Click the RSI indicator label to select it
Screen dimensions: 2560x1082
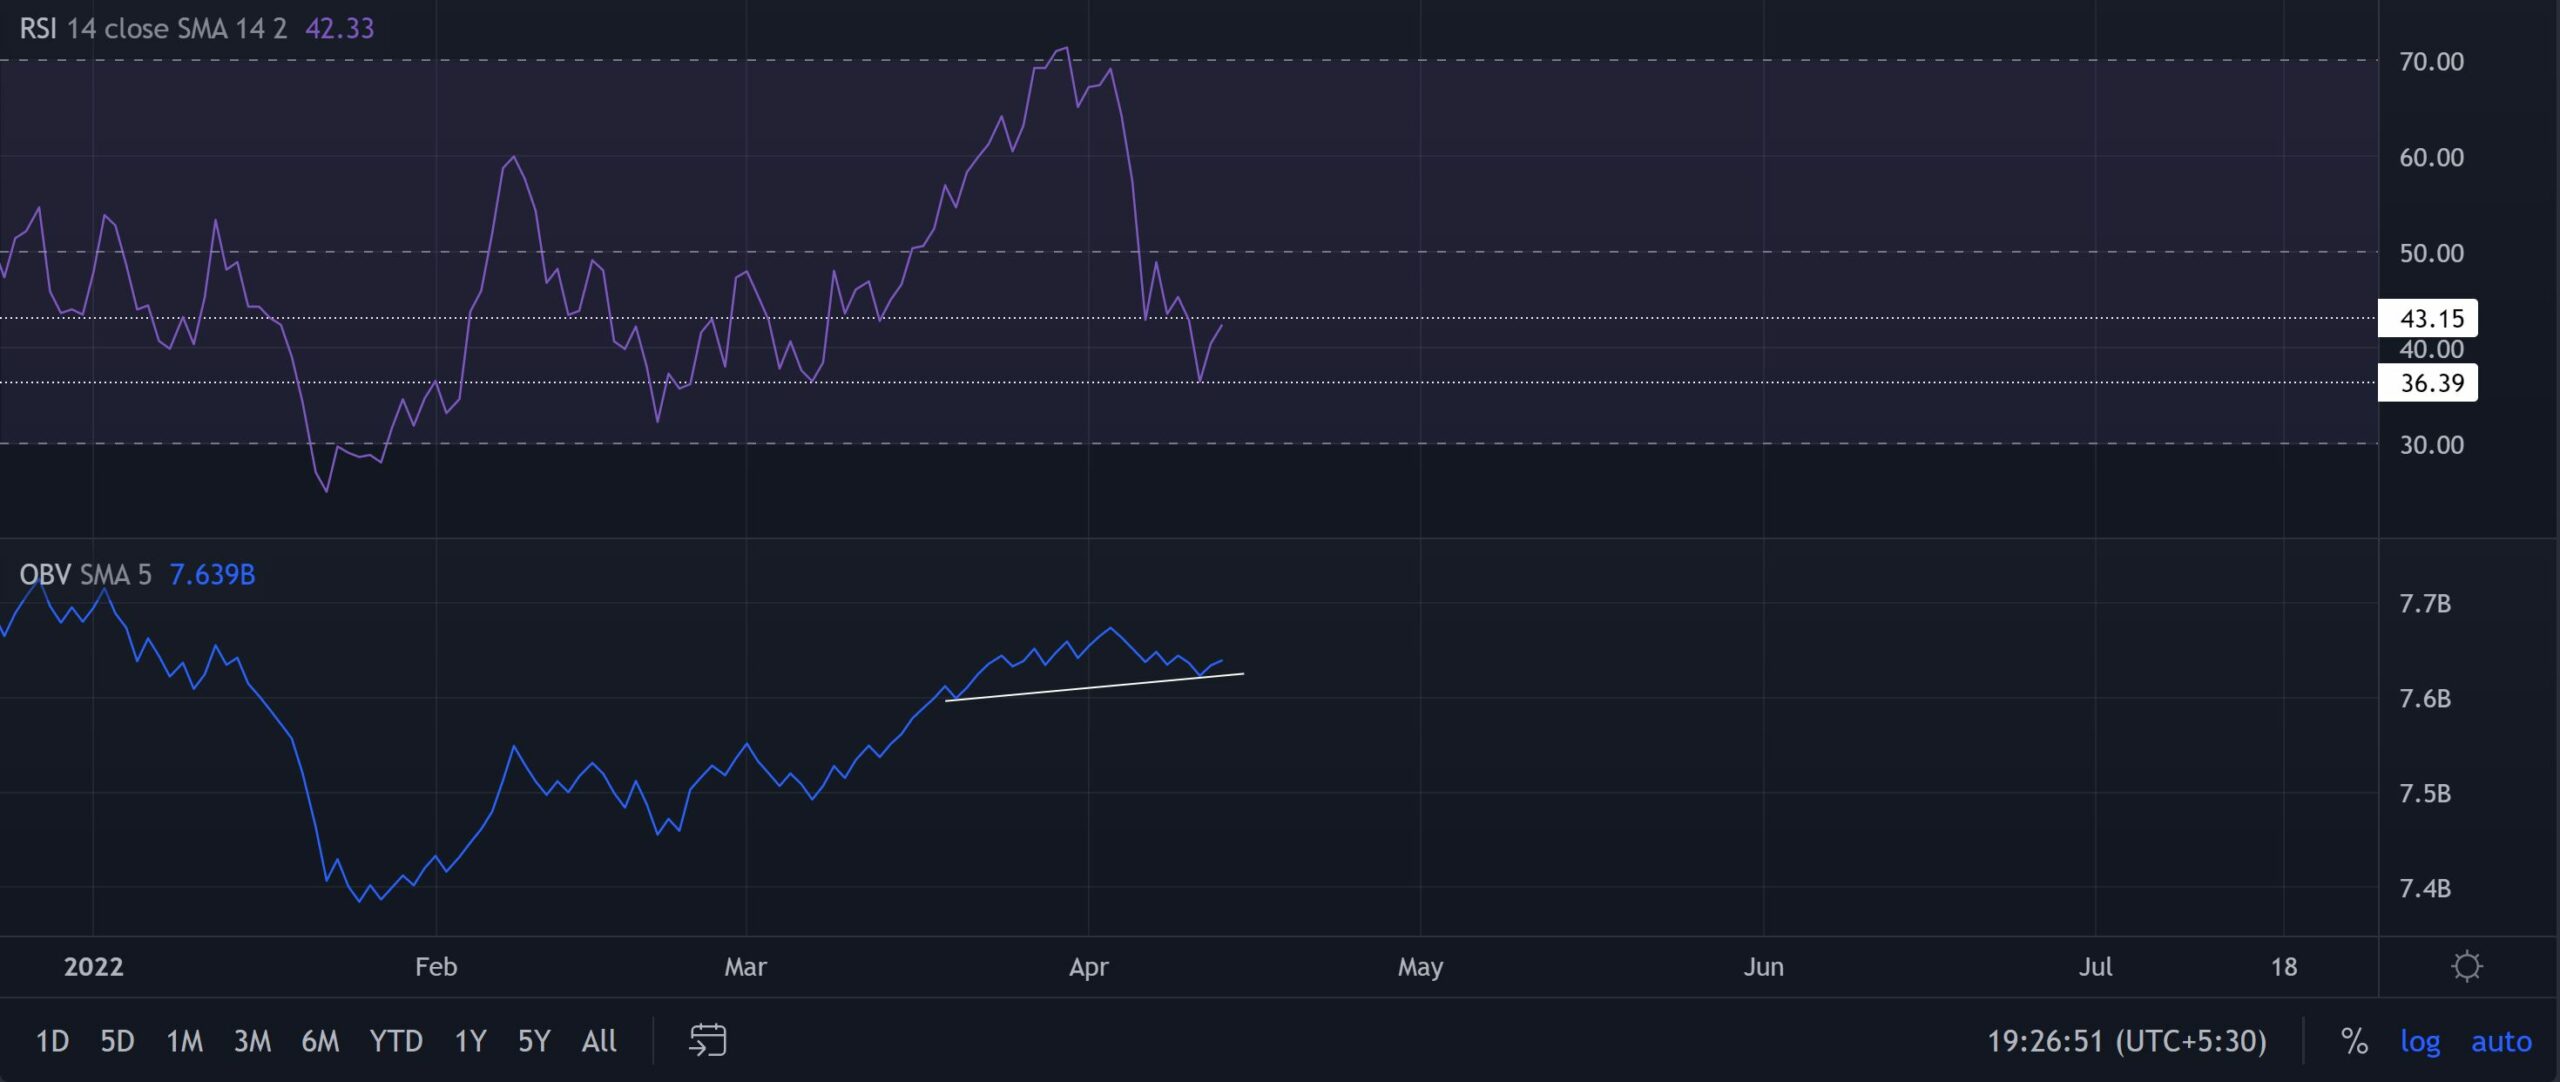(38, 28)
